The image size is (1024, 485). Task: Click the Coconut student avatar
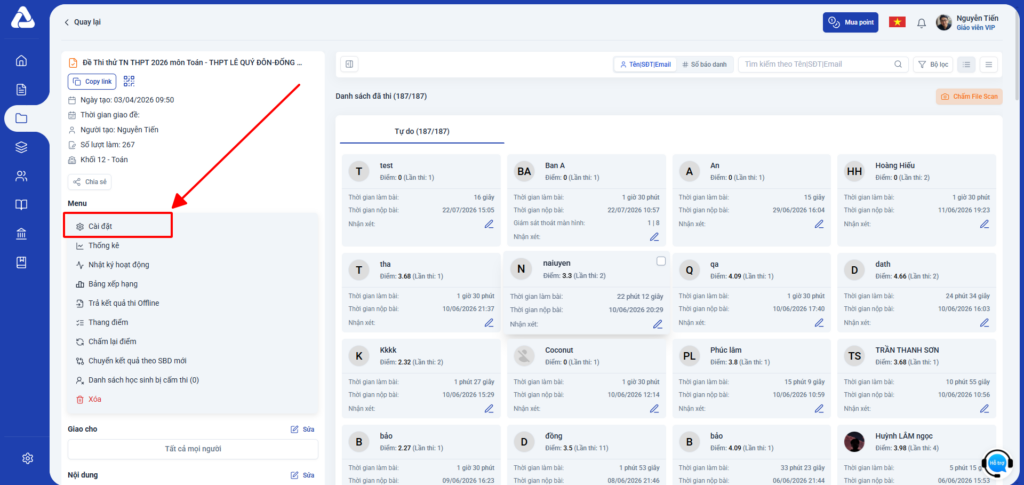point(524,356)
